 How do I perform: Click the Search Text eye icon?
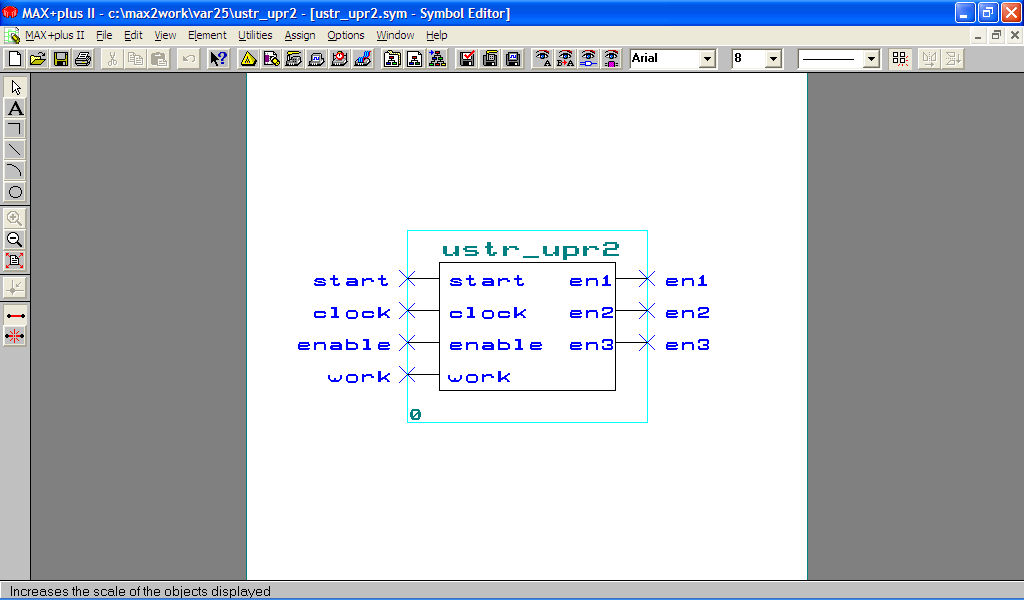click(x=542, y=59)
